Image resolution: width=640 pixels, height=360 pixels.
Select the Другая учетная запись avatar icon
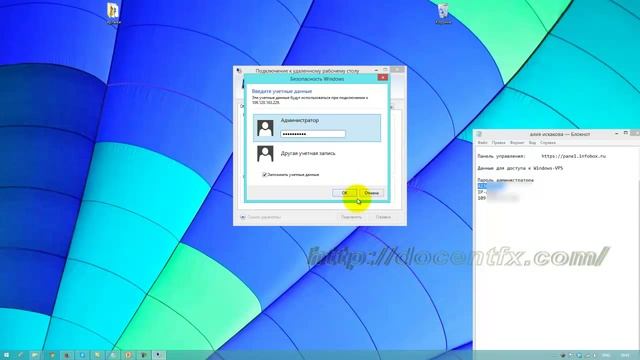pos(265,153)
